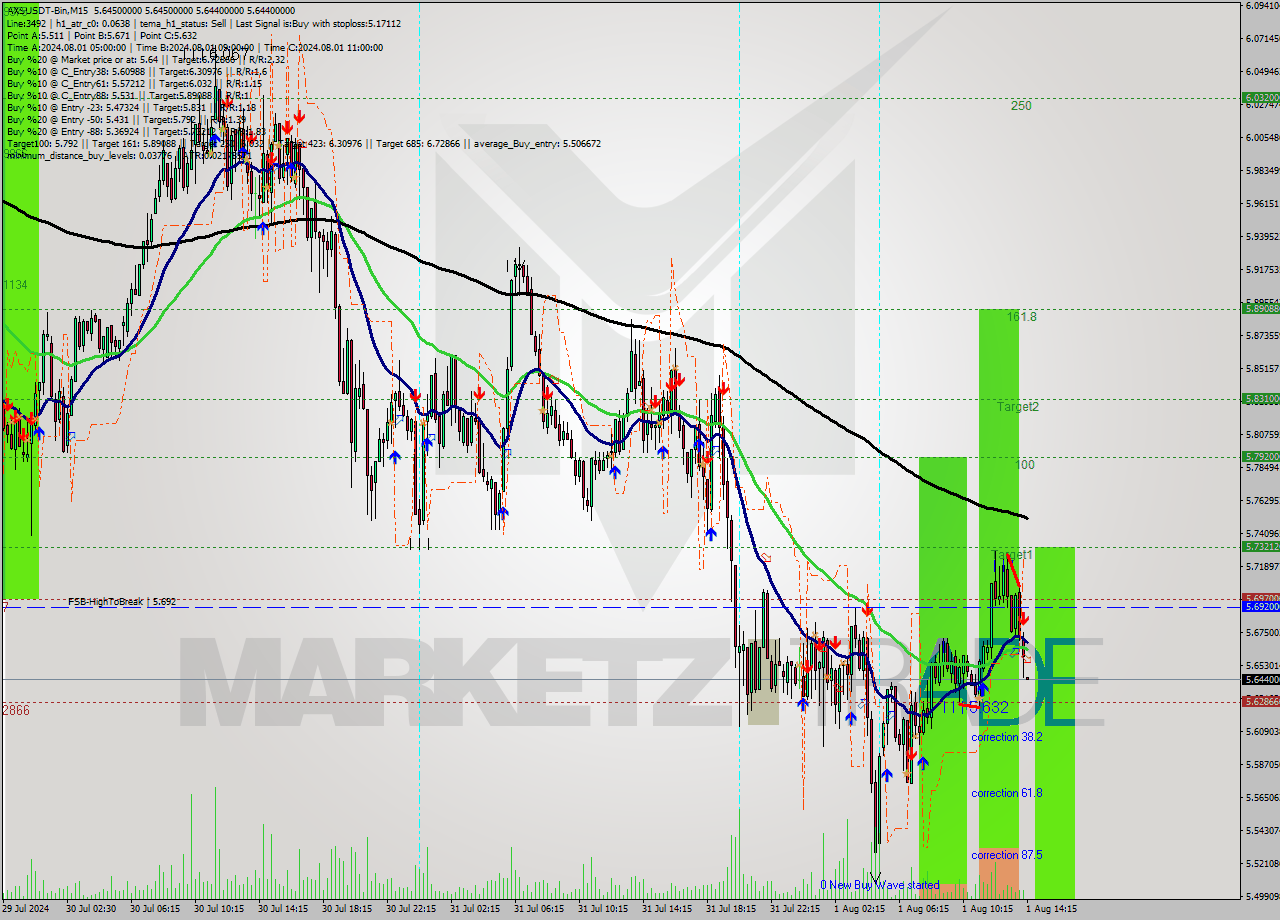The width and height of the screenshot is (1280, 920).
Task: Click the '1 Aug 06:15' time axis label
Action: pyautogui.click(x=923, y=909)
